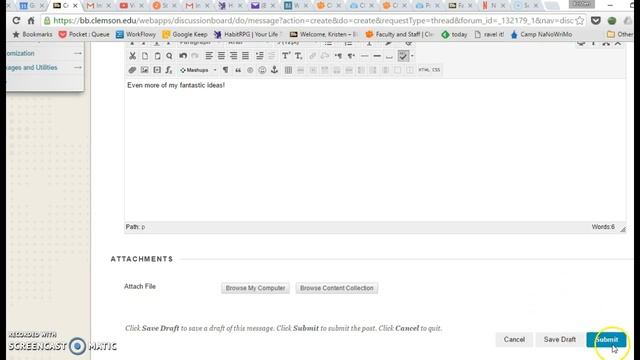Open Faculty and Staff bookmark
This screenshot has width=640, height=360.
tap(400, 35)
